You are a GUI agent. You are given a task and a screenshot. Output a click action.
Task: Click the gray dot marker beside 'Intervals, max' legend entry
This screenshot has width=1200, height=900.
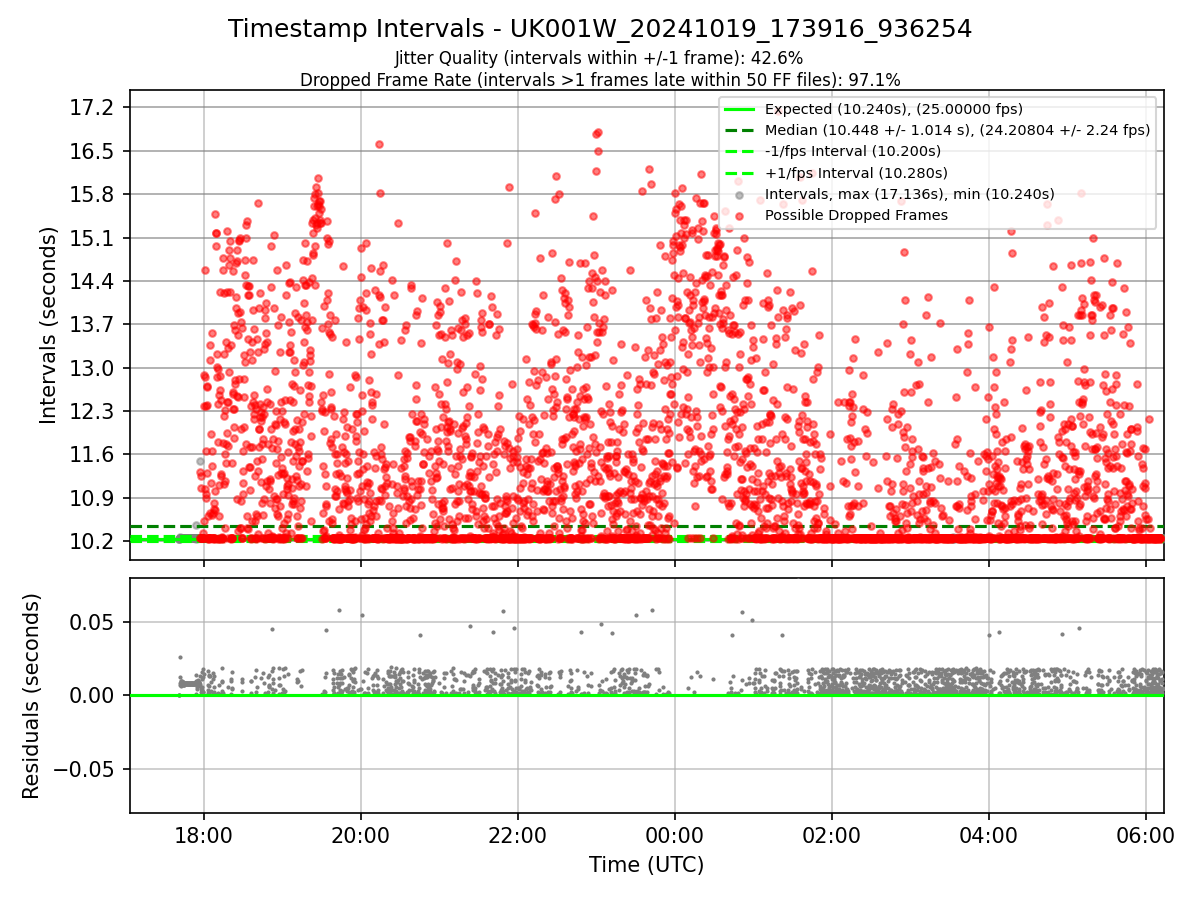[739, 194]
